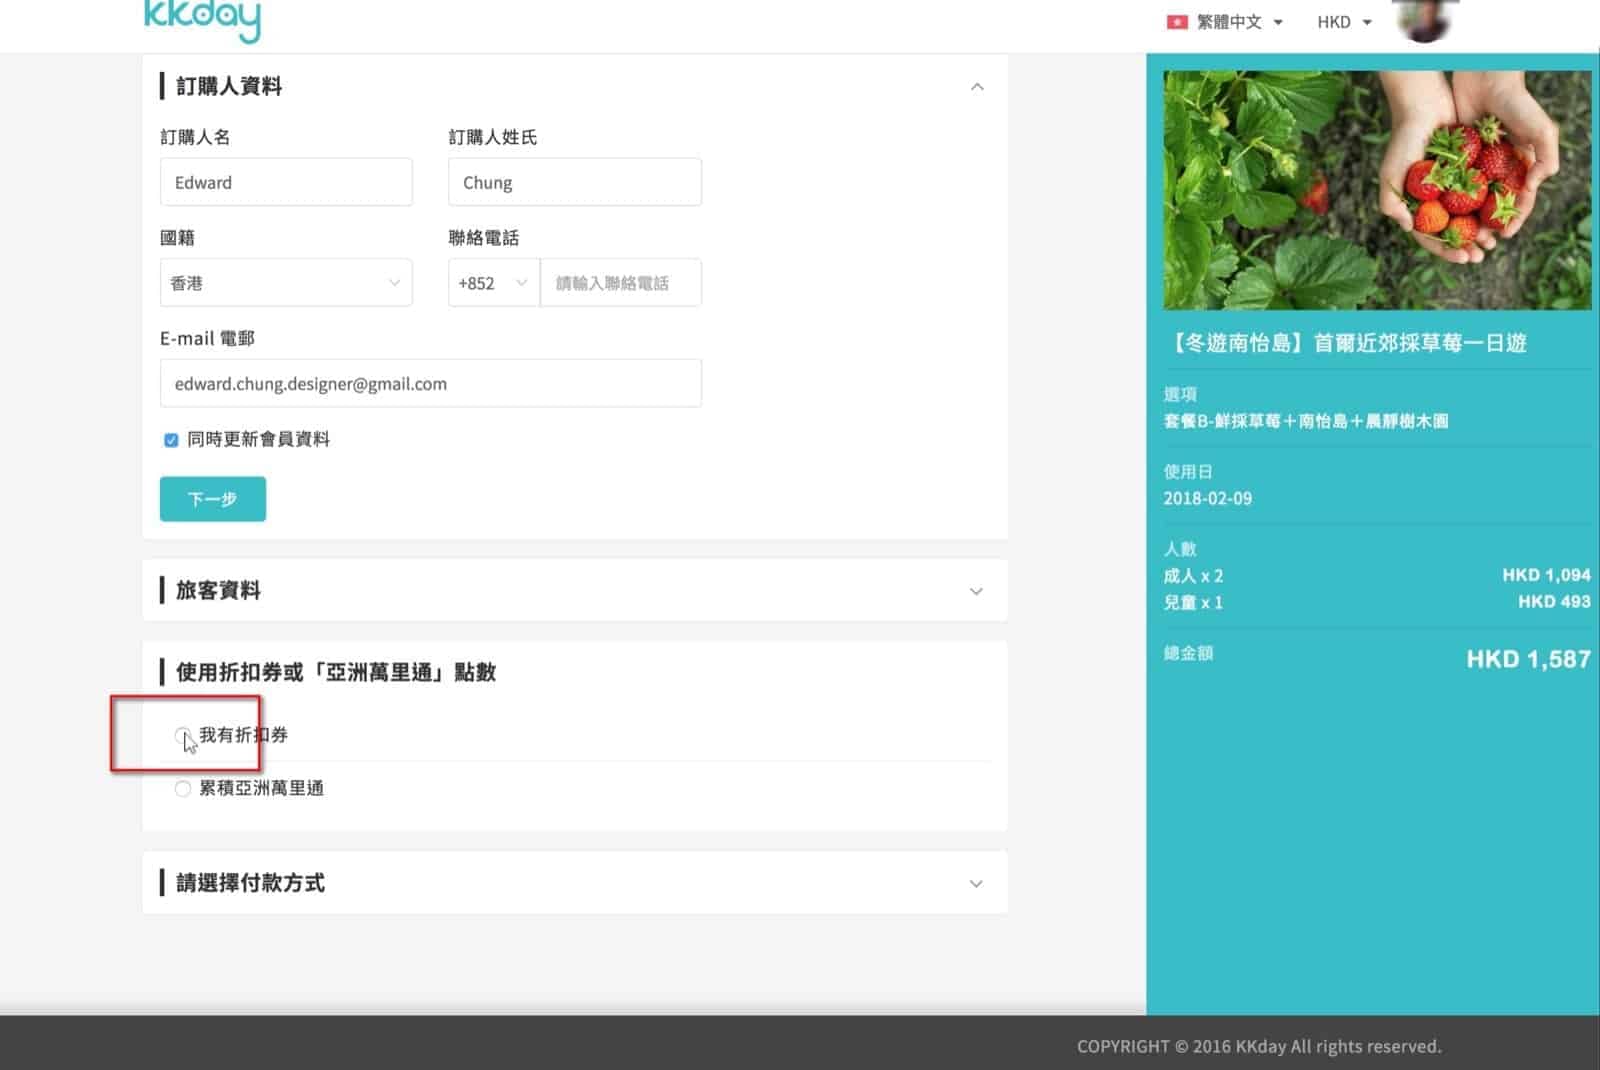Click the 訂購人名 field with Edward
The image size is (1600, 1070).
(x=286, y=182)
